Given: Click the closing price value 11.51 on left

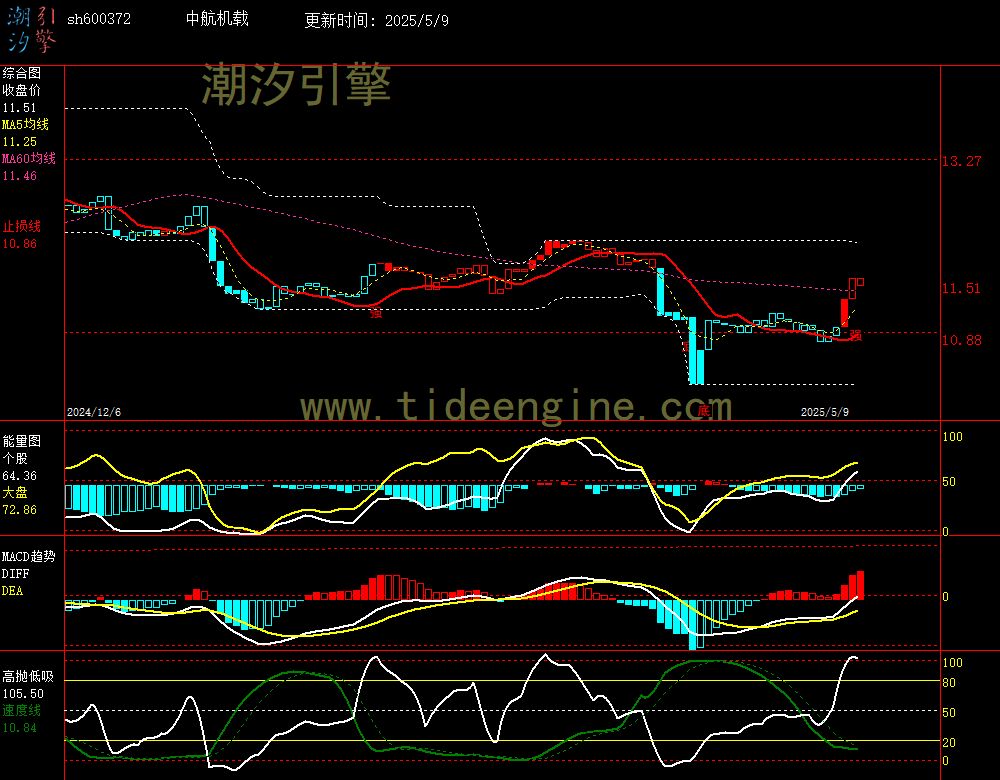Looking at the screenshot, I should [x=19, y=108].
